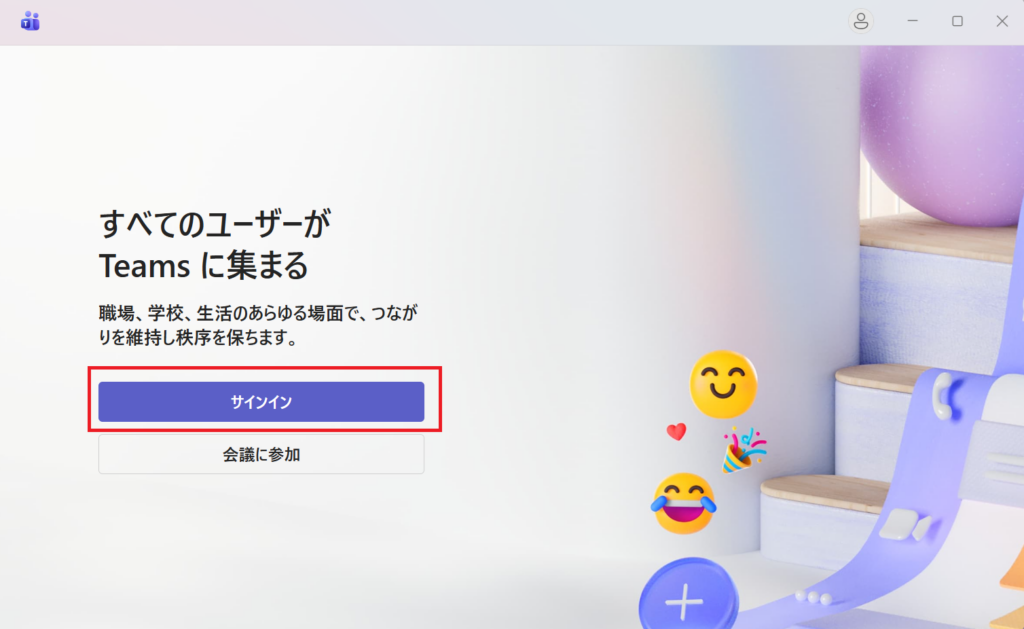Click the red heart emoji
This screenshot has height=629, width=1024.
tap(677, 432)
